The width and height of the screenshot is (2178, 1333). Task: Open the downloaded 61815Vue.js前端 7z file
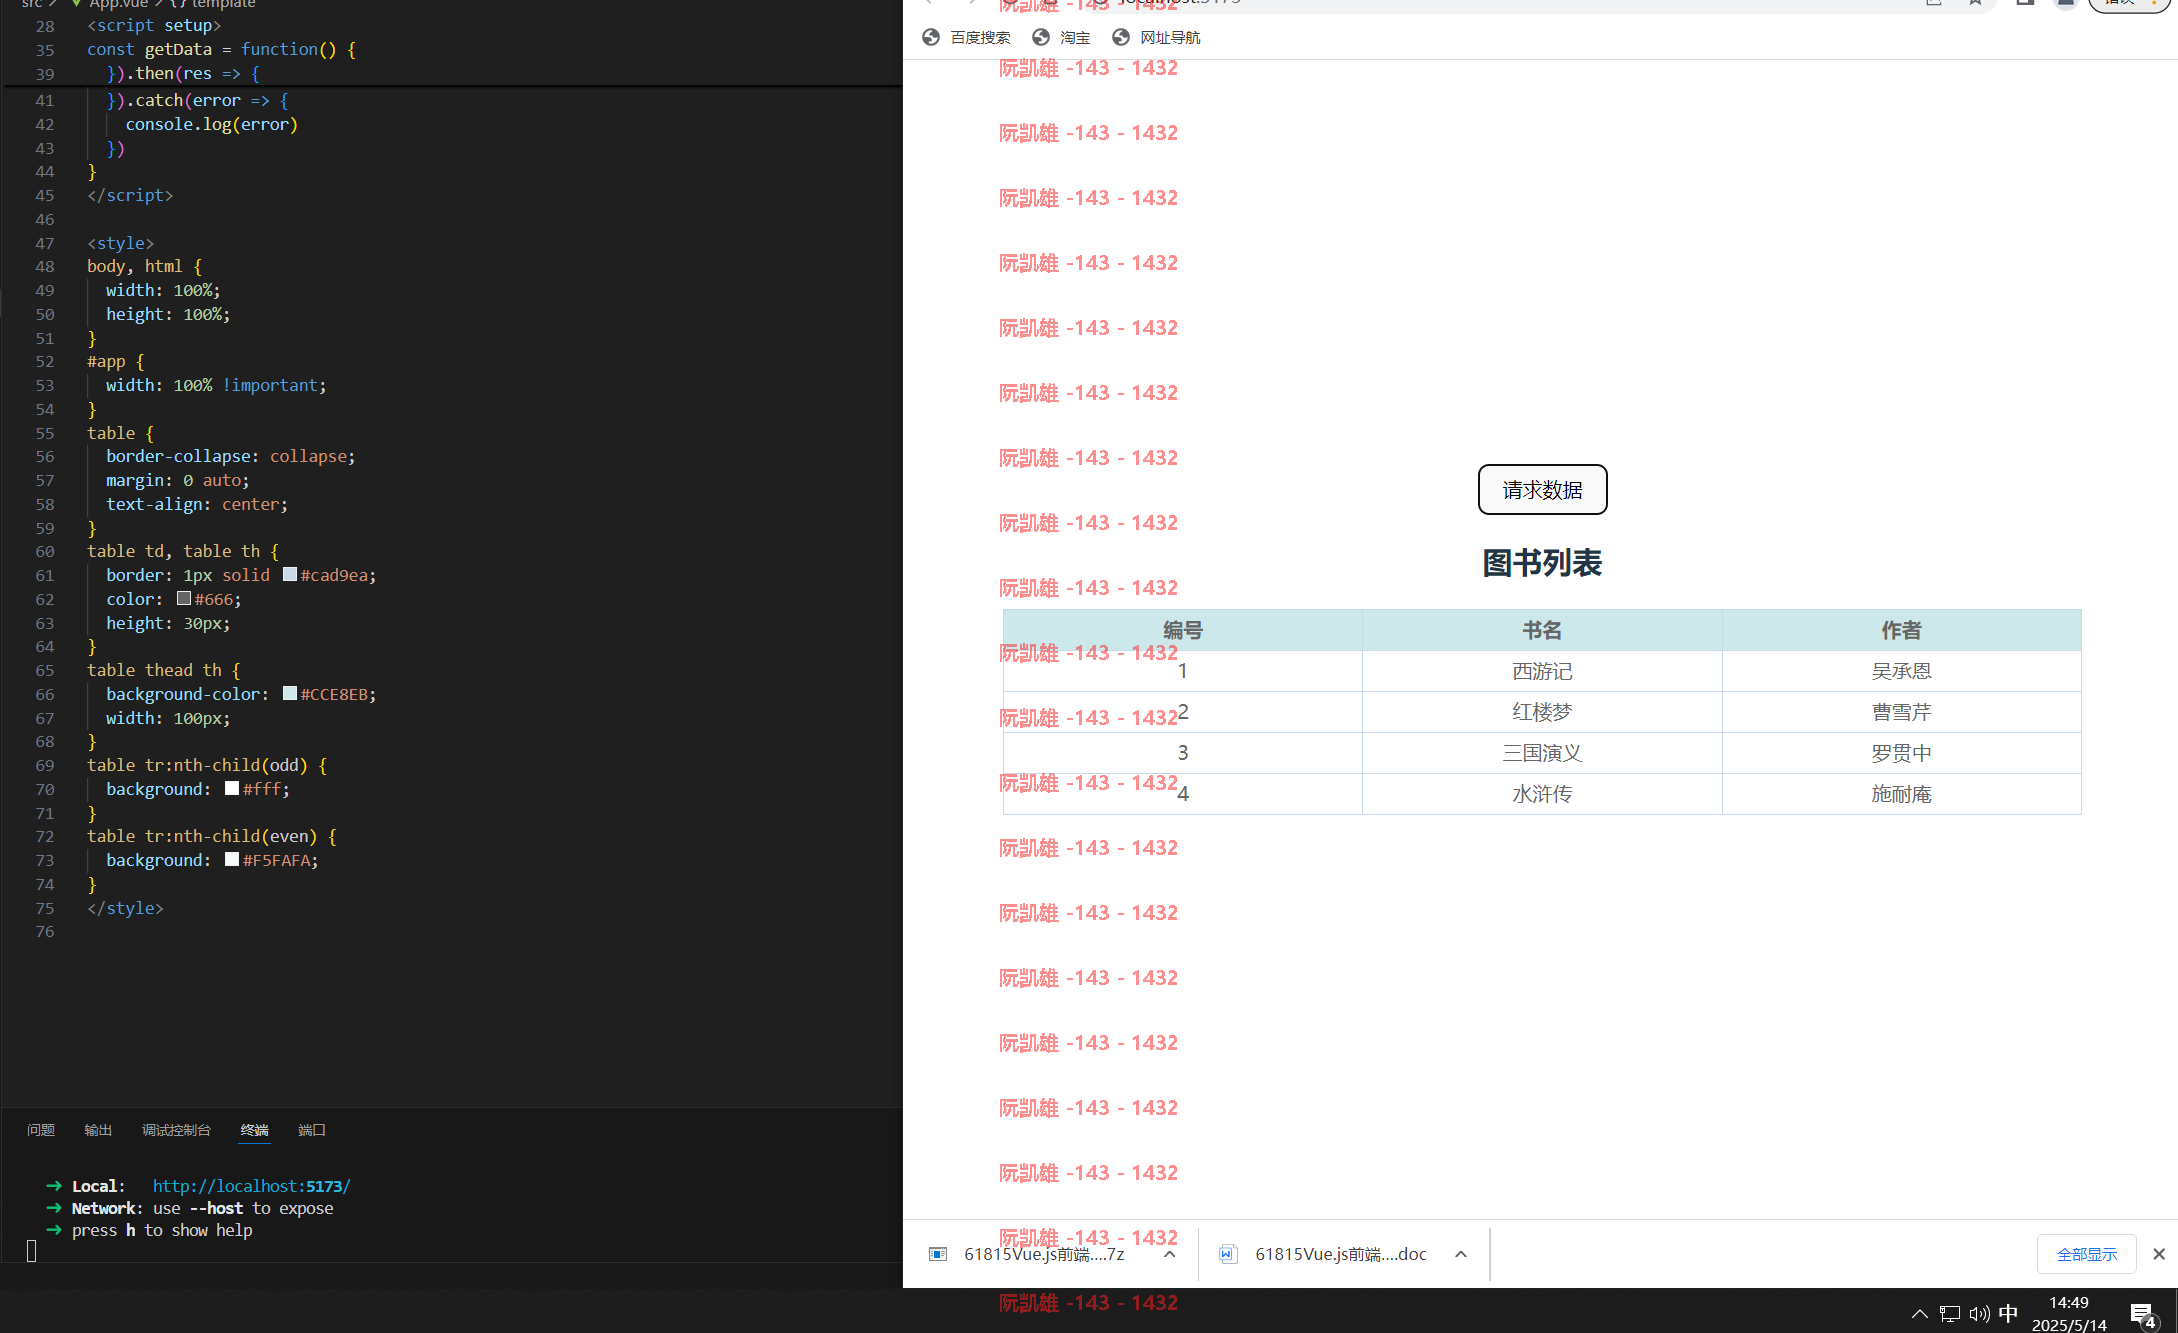click(1044, 1254)
